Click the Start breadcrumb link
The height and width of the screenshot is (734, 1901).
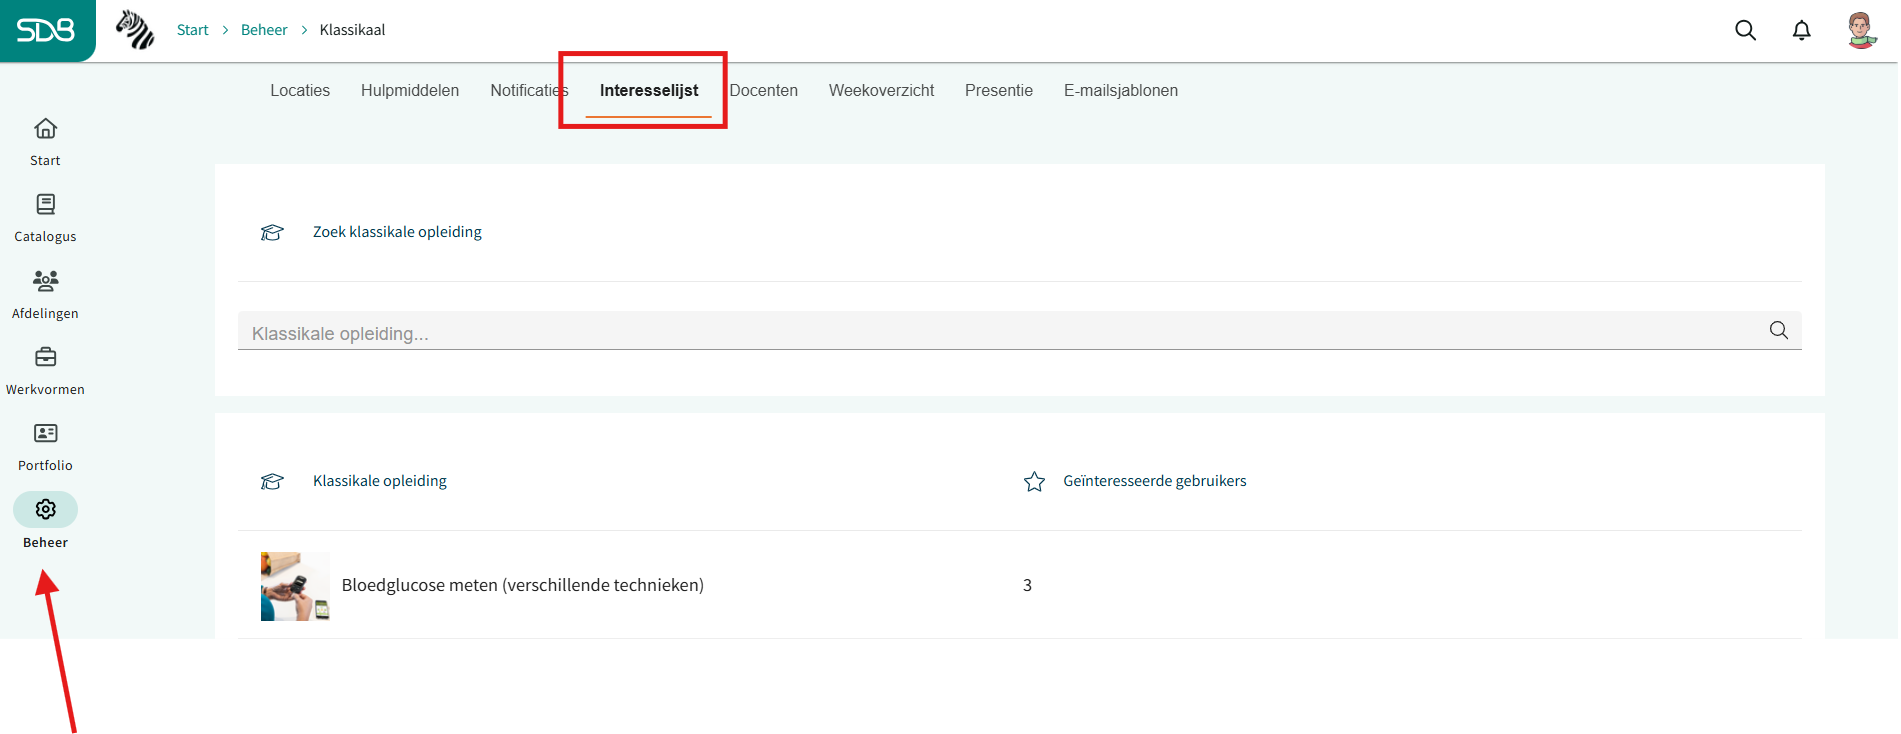pos(192,30)
